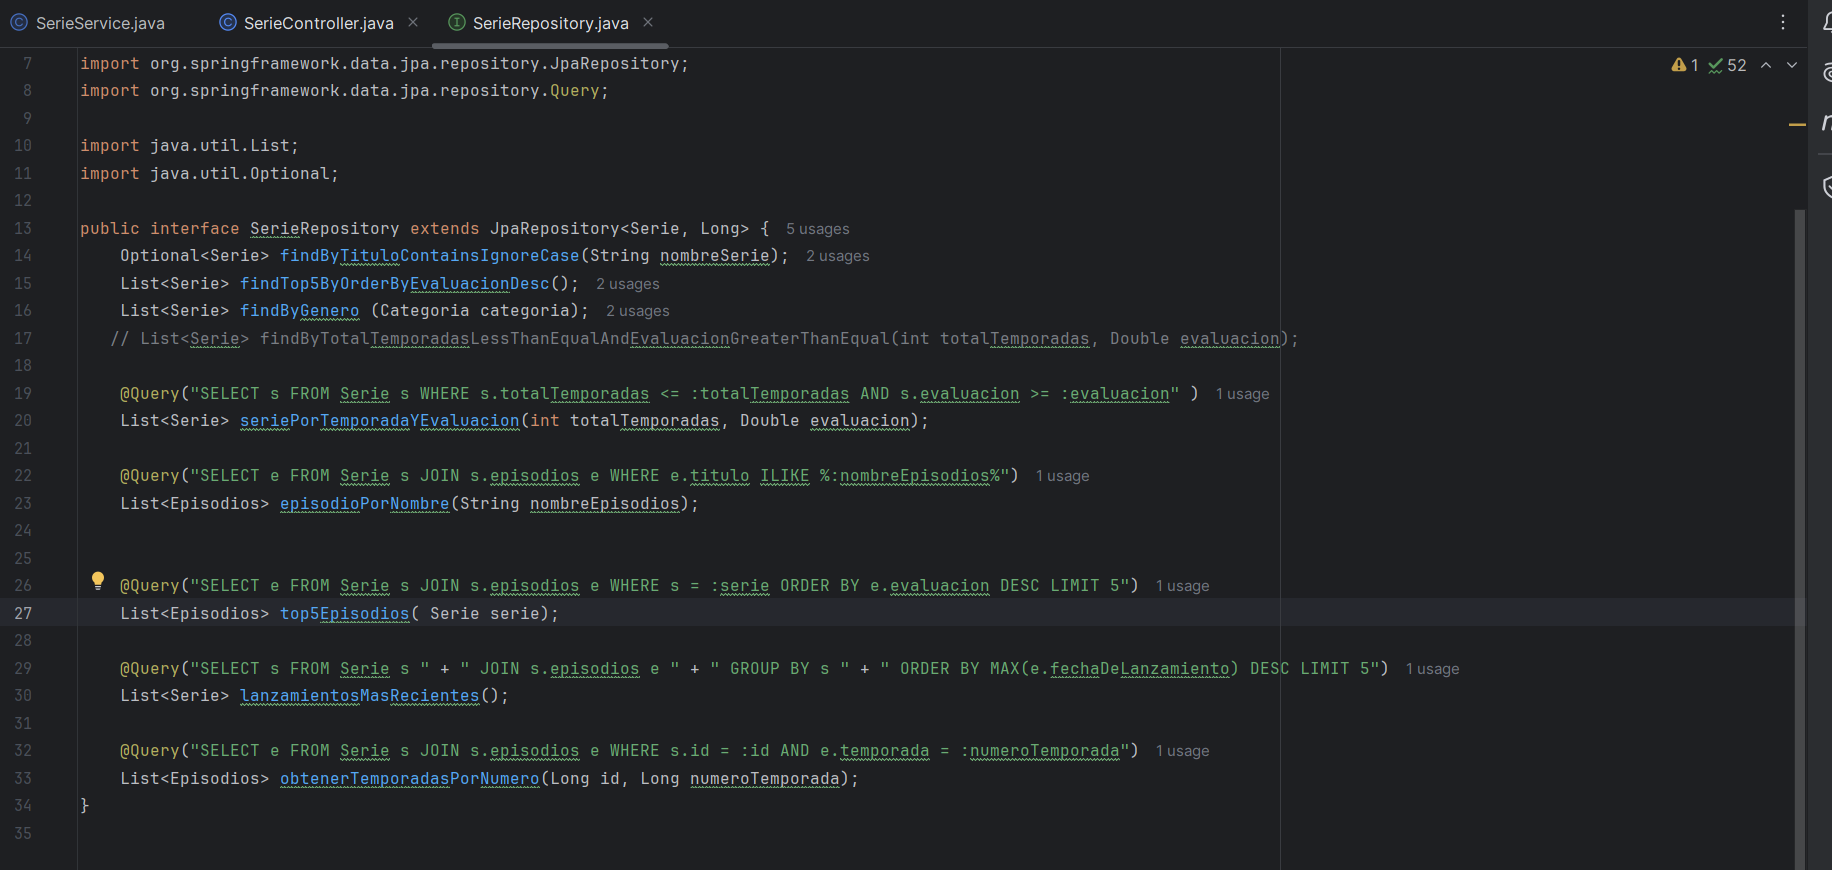
Task: Click the closing brace on line 34
Action: click(x=85, y=805)
